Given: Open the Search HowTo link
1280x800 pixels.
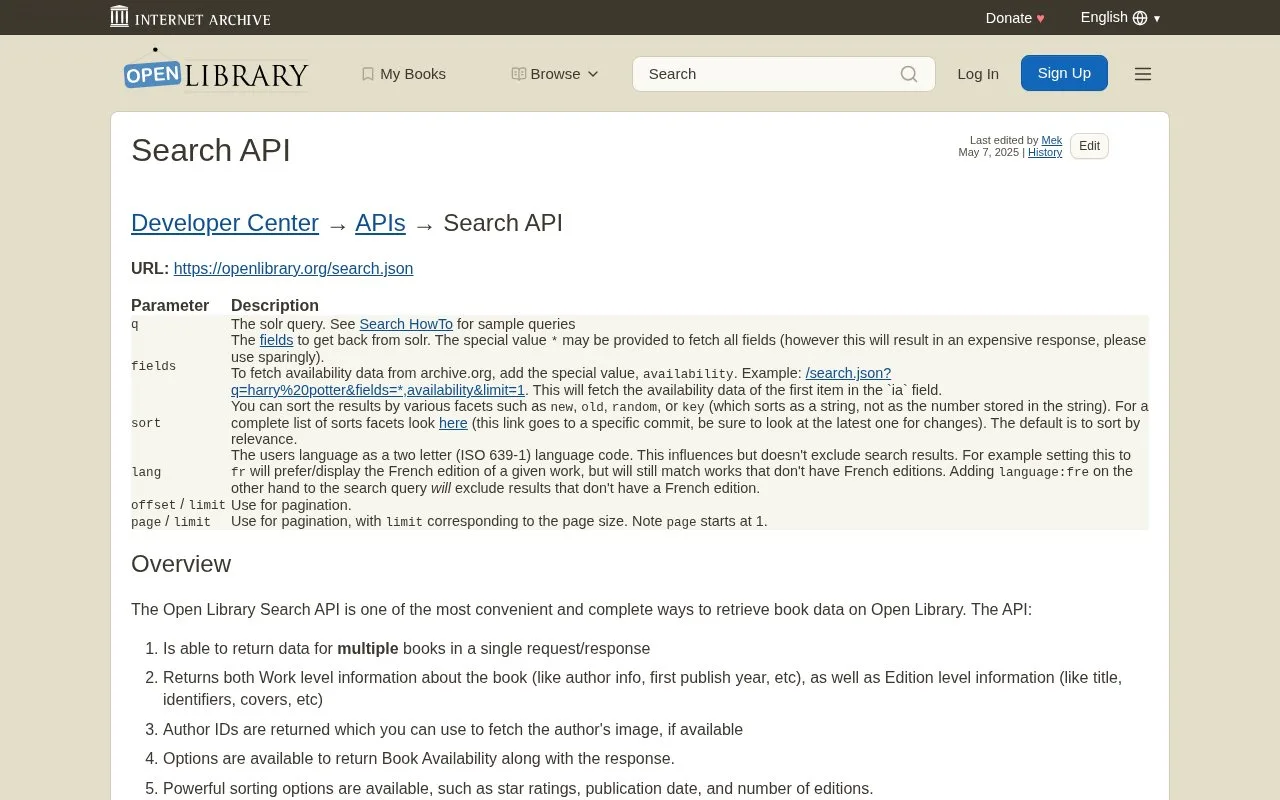Looking at the screenshot, I should click(x=406, y=324).
